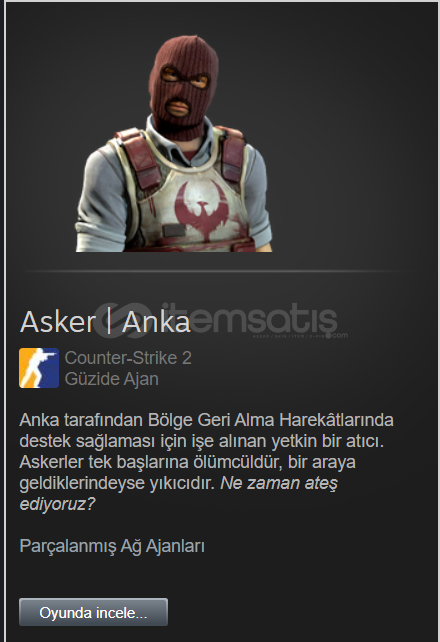Click the description line starting Askerler tek başlarına
440x642 pixels.
(187, 462)
